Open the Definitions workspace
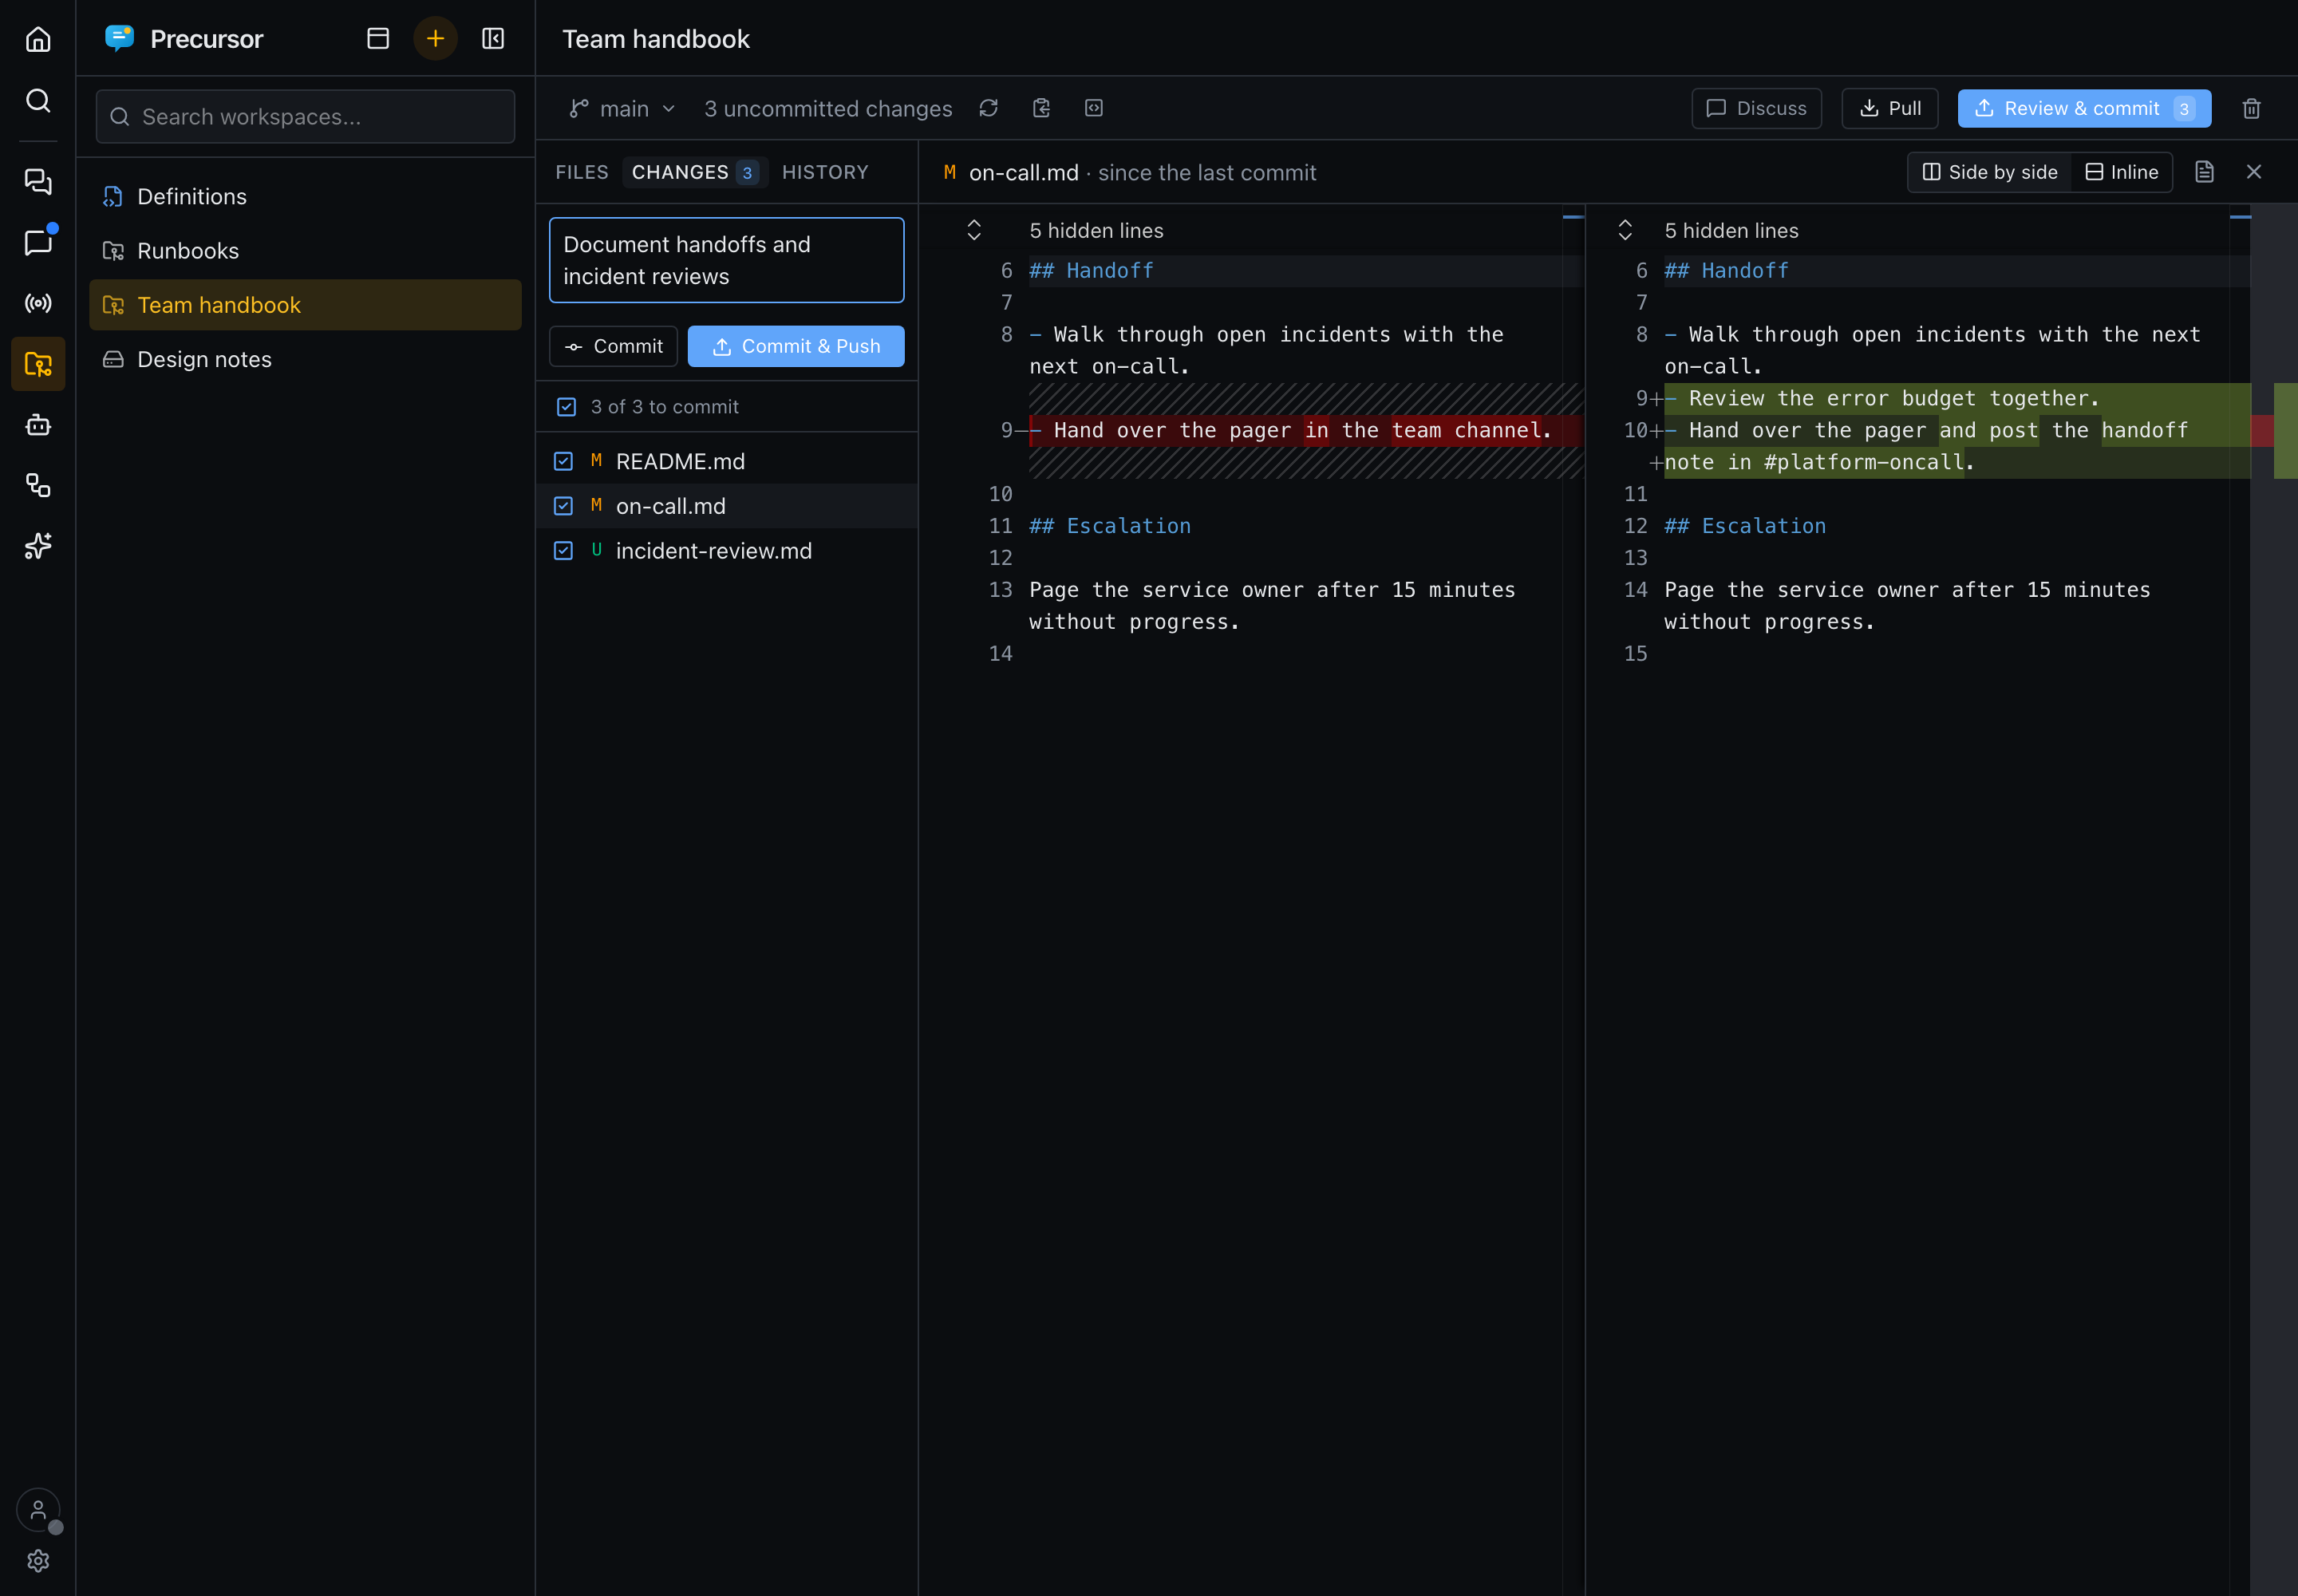 (305, 196)
